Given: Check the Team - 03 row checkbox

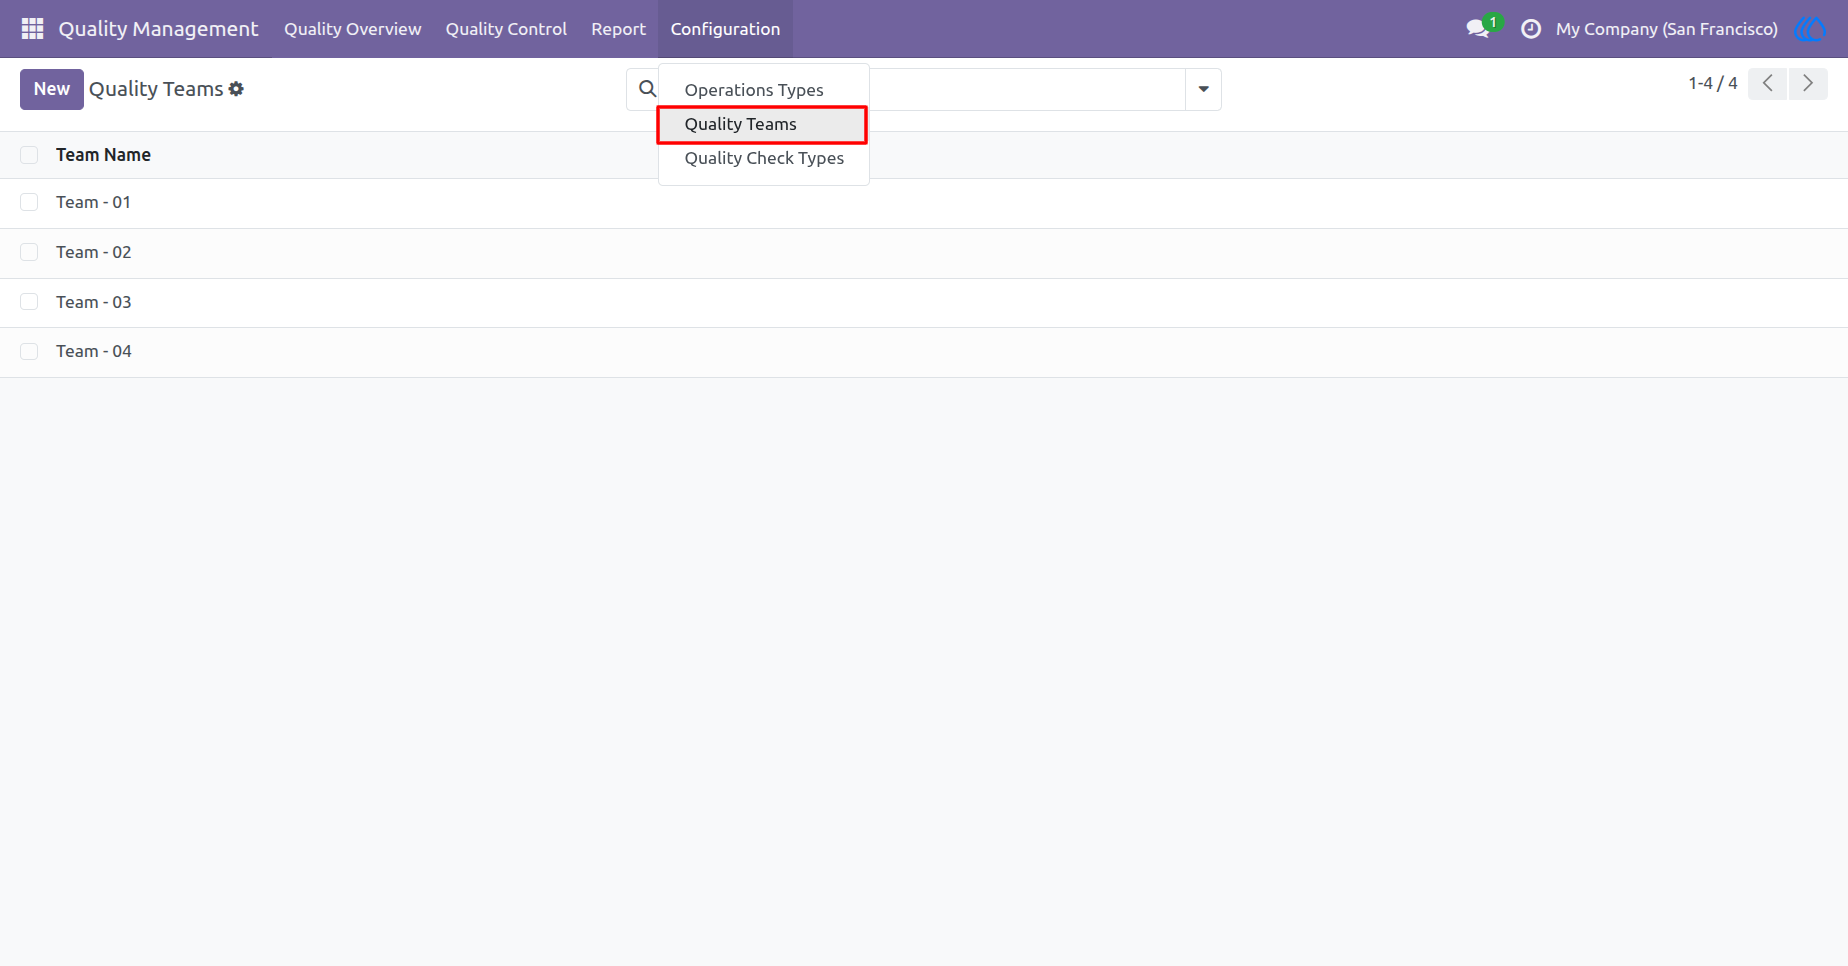Looking at the screenshot, I should click(x=29, y=302).
